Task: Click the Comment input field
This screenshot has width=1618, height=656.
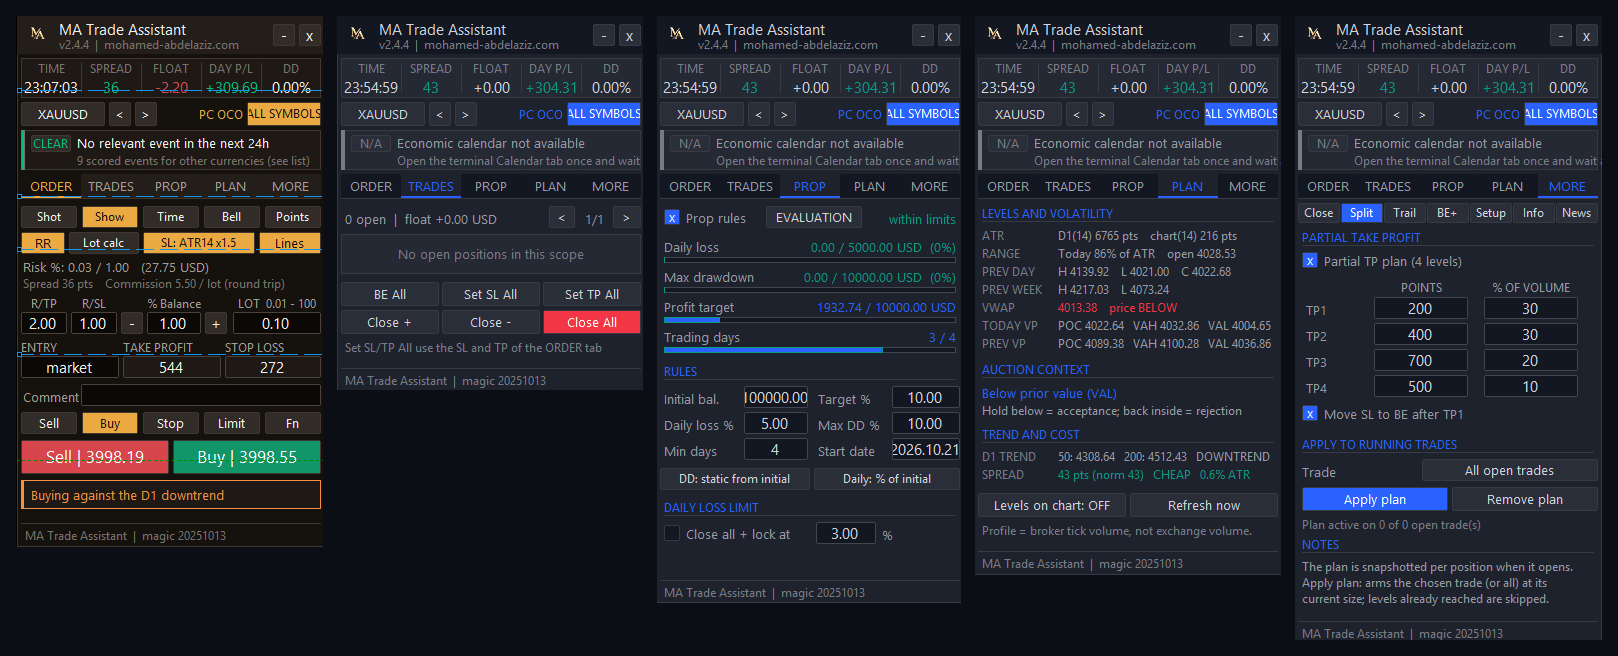Action: (x=201, y=396)
